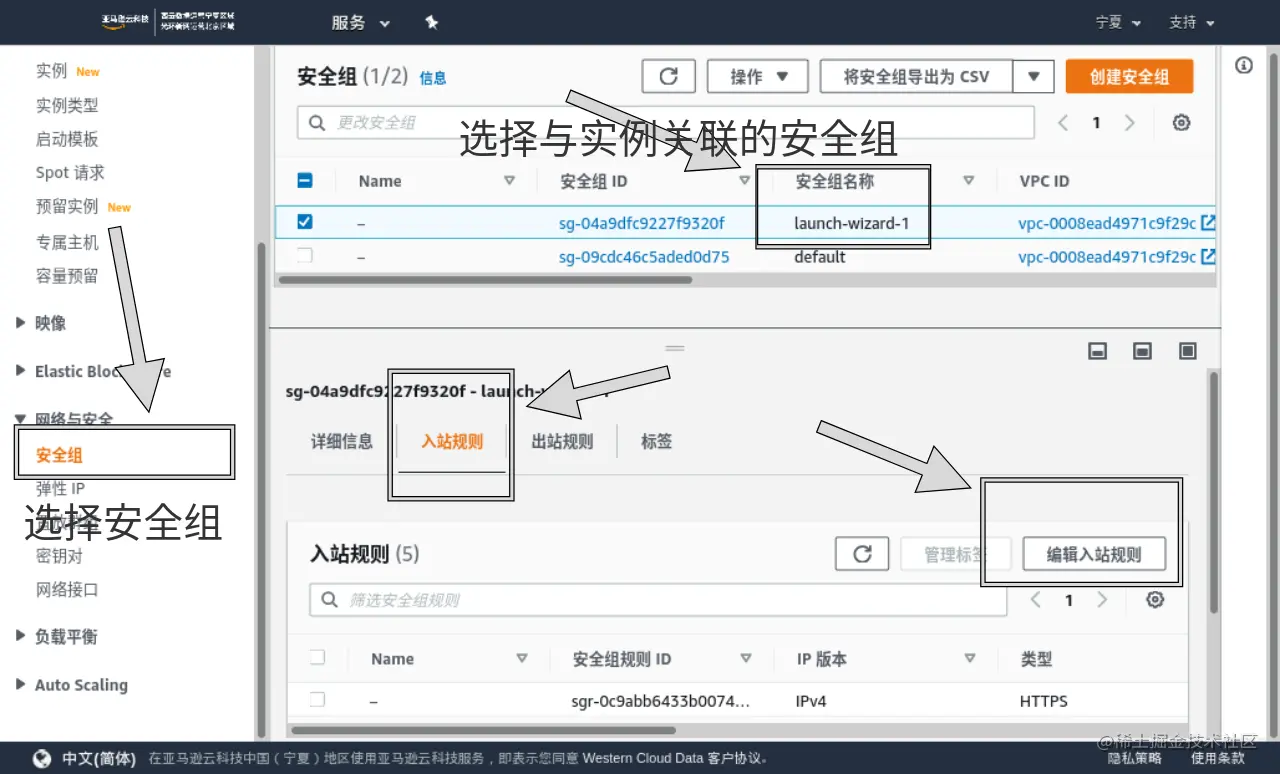This screenshot has height=774, width=1280.
Task: Go to next page of security groups
Action: (x=1129, y=123)
